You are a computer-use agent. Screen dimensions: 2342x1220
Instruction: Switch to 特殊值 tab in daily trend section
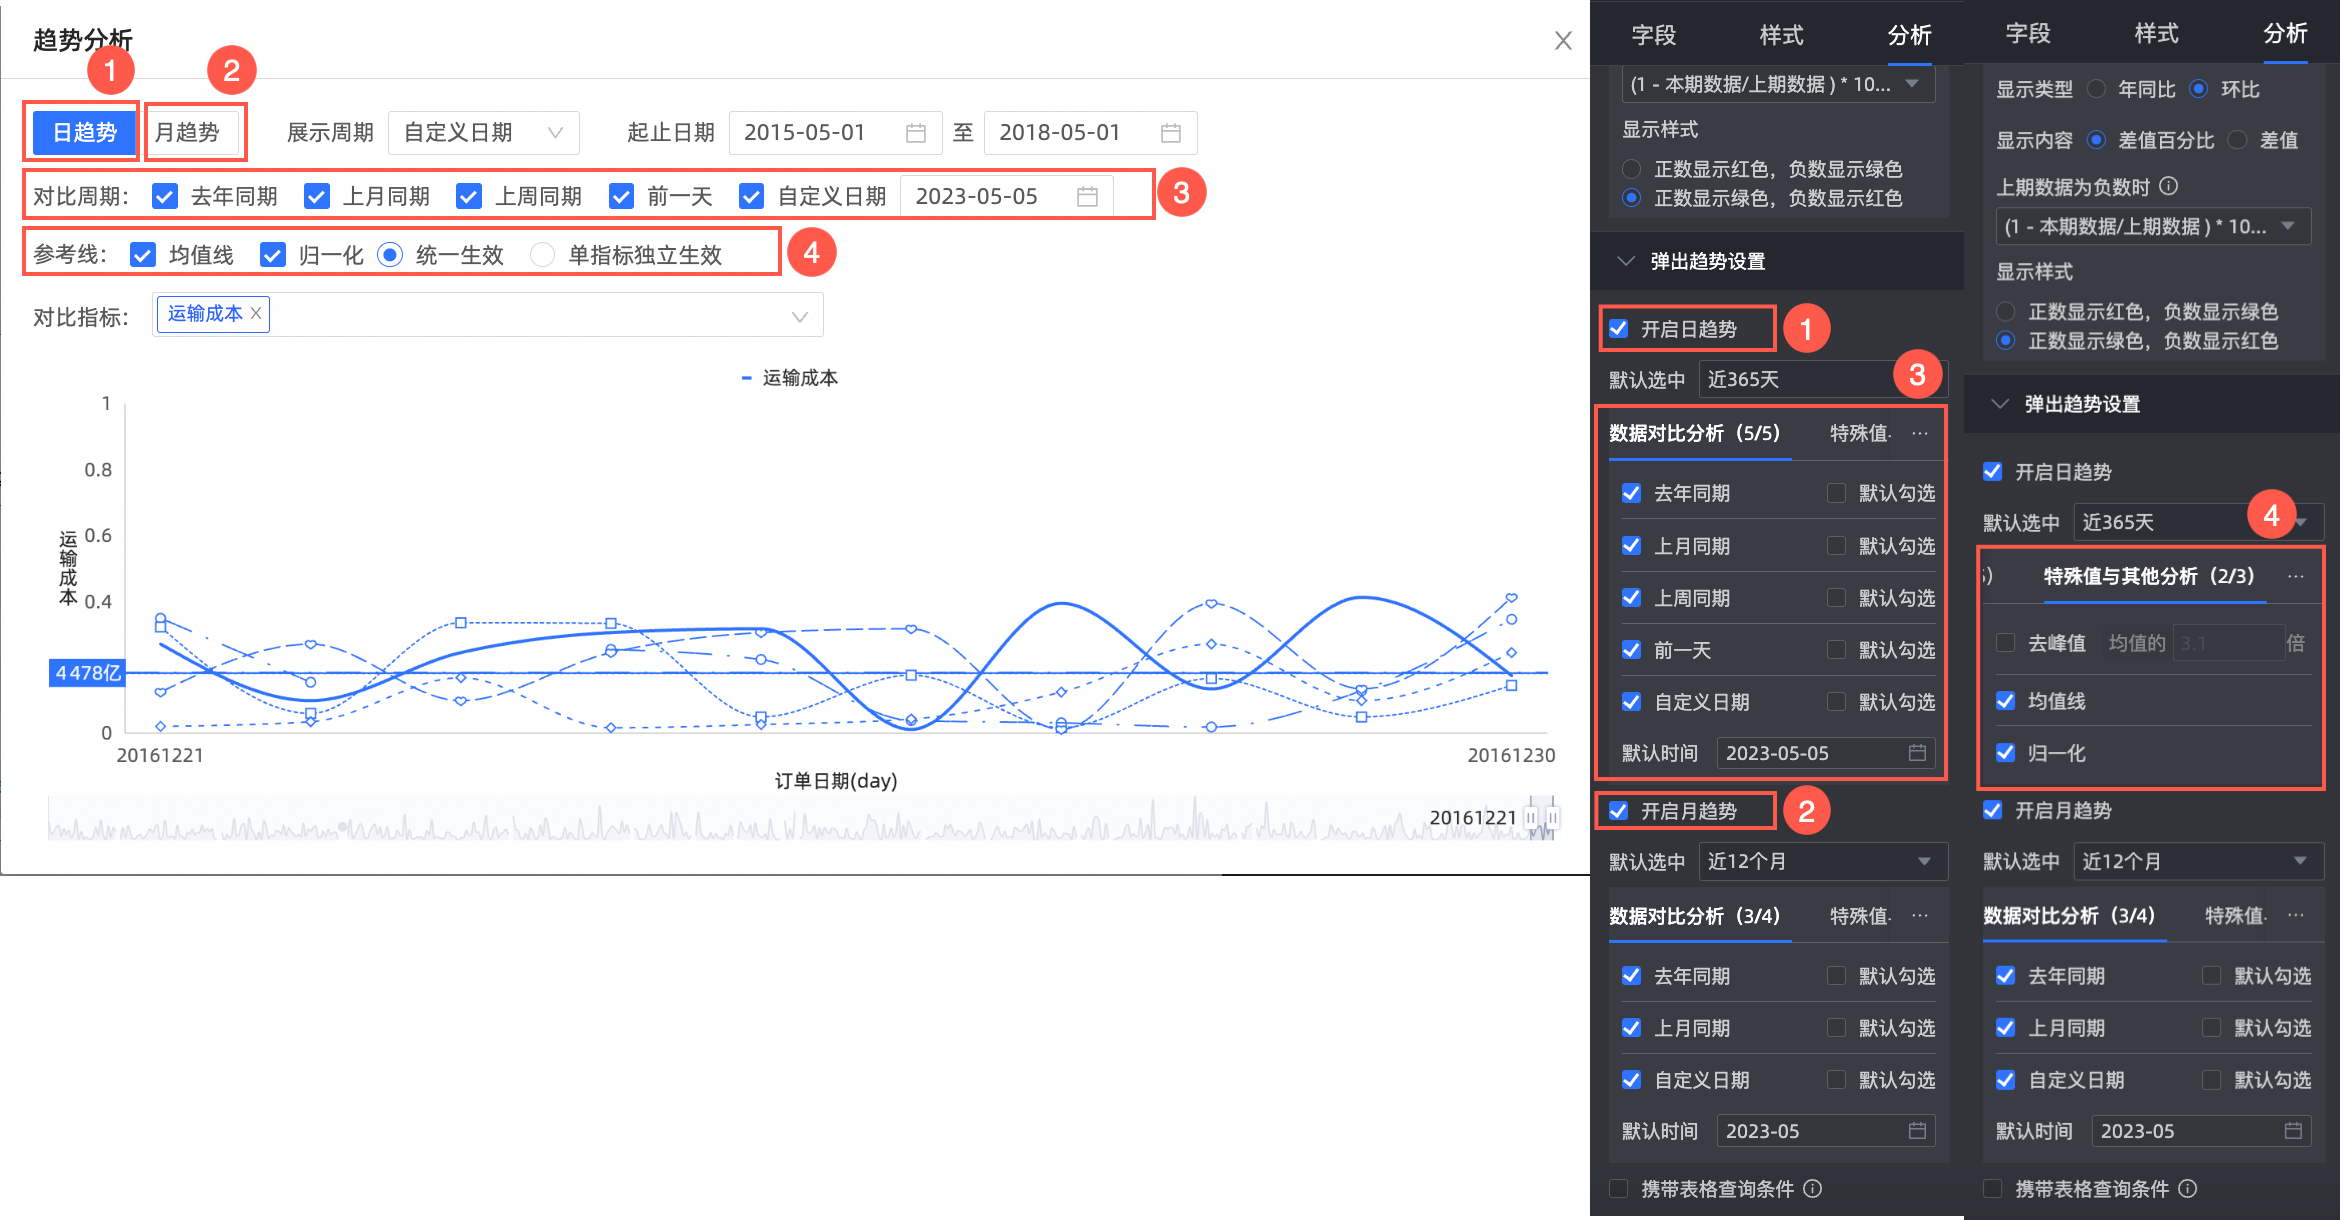[x=1861, y=433]
